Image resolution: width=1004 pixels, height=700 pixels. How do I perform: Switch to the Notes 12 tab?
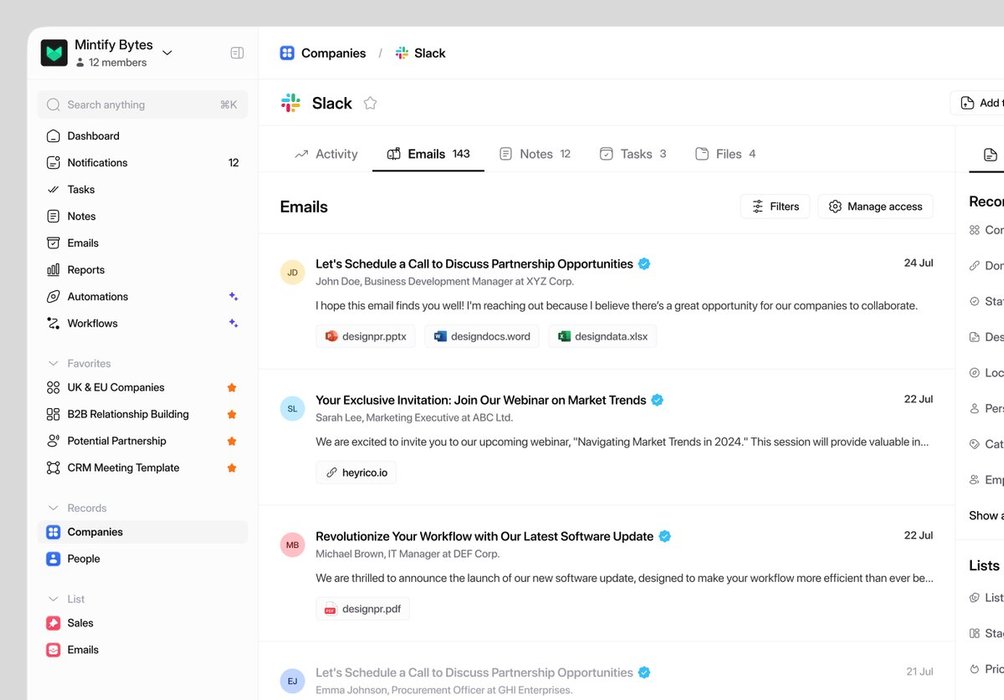(535, 154)
